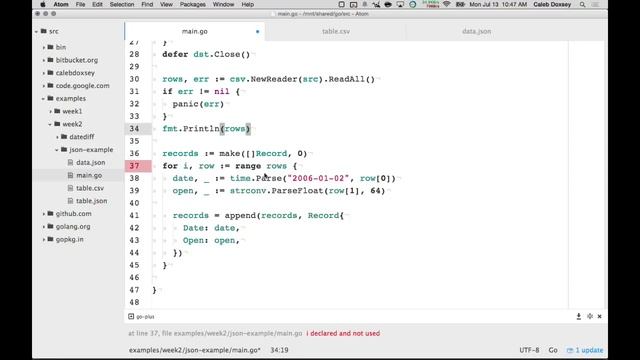Image resolution: width=640 pixels, height=360 pixels.
Task: Open the View menu
Action: coord(166,4)
